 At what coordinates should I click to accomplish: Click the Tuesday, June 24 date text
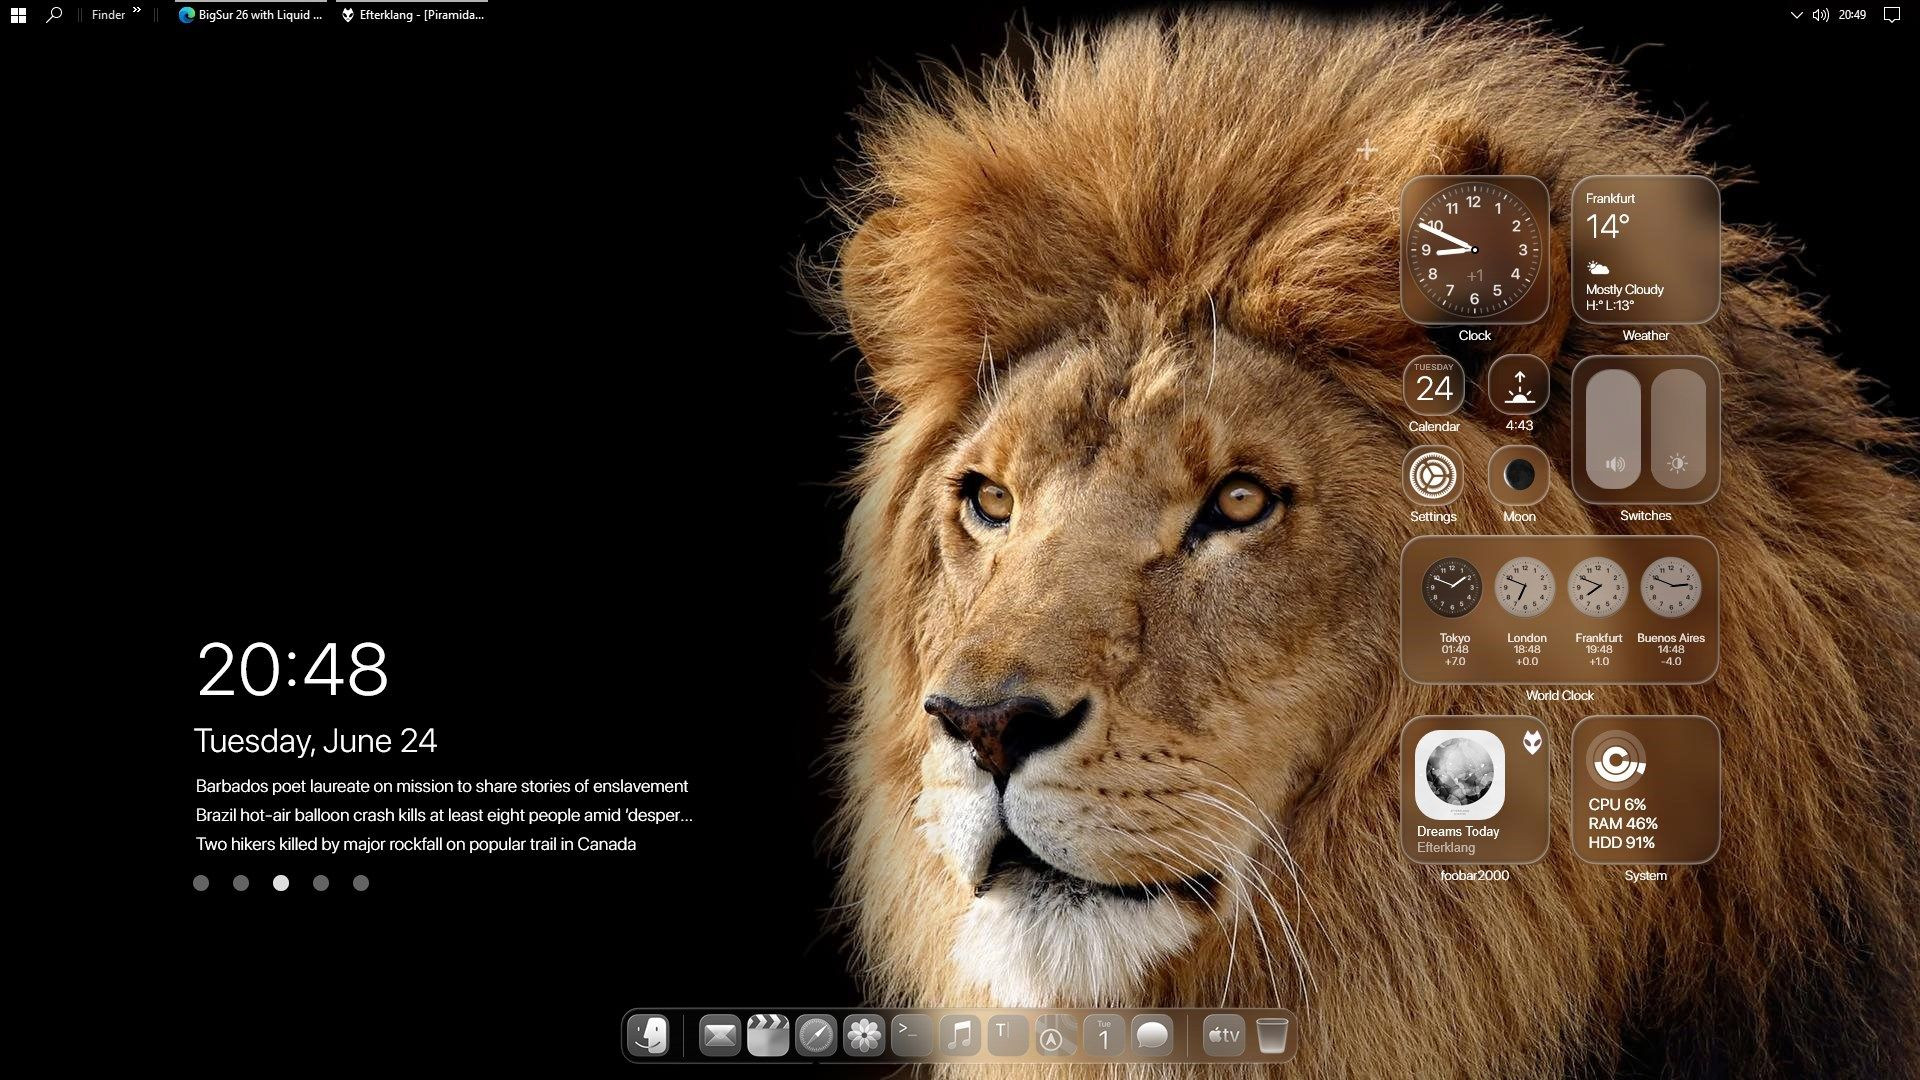point(315,741)
